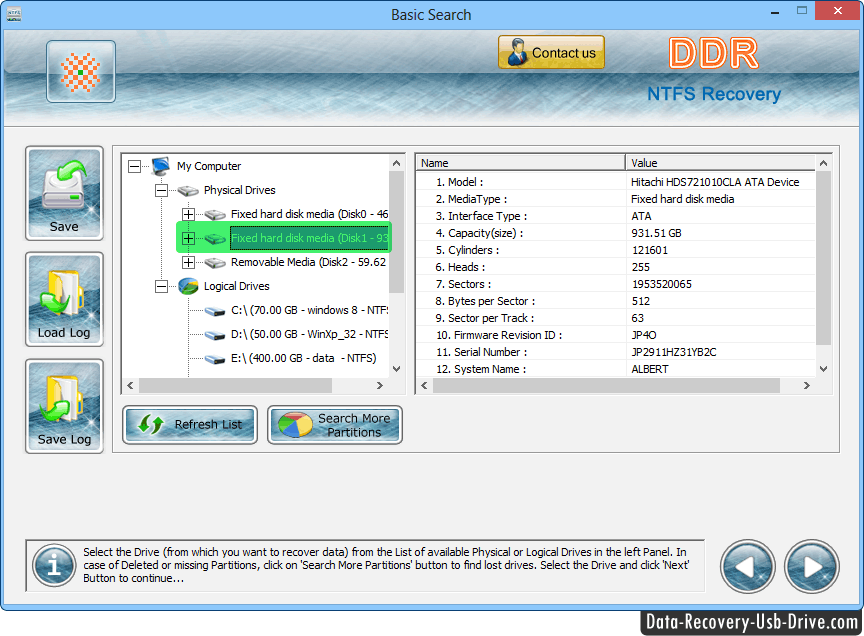The image size is (864, 636).
Task: Select the My Computer tree item
Action: click(x=209, y=166)
